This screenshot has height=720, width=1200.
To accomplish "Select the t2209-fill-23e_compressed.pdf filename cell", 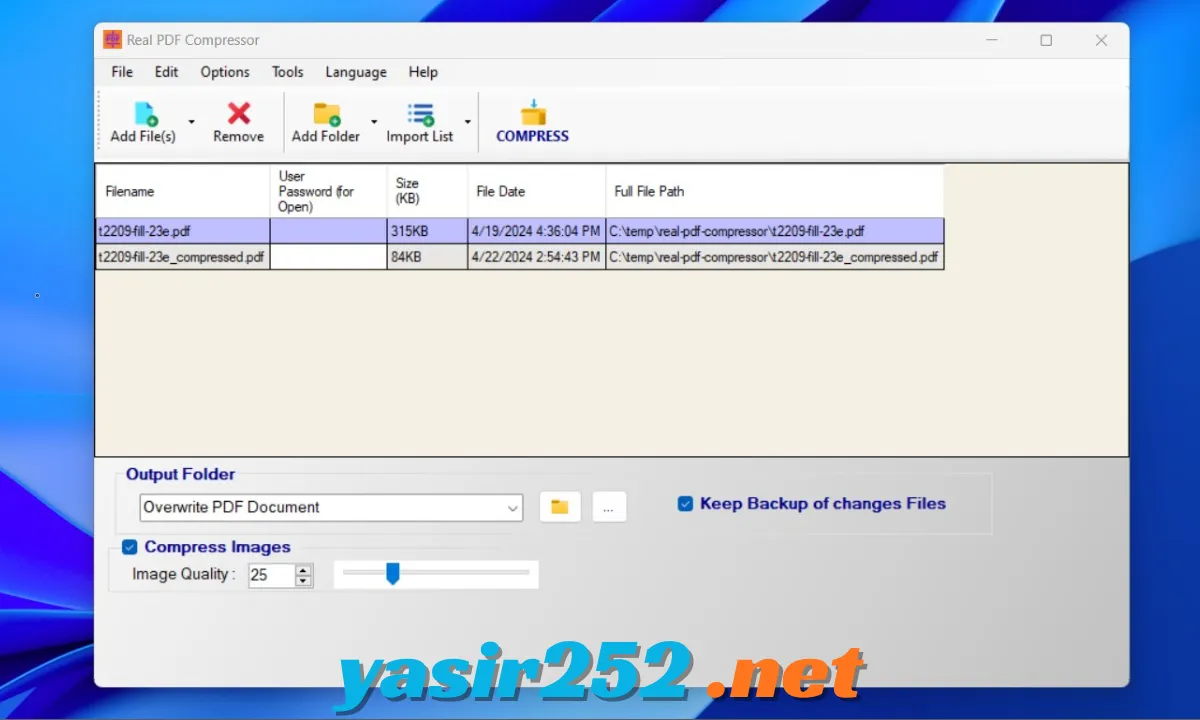I will coord(183,257).
